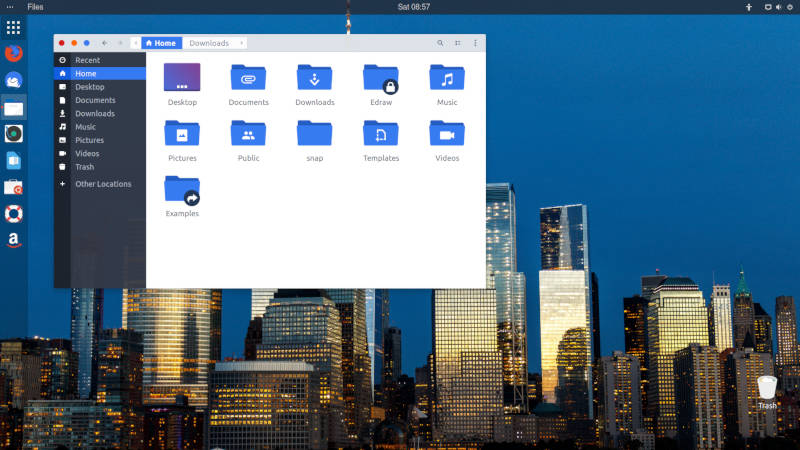Click the left path-scroll chevron before Home
Viewport: 800px width, 450px height.
point(136,43)
